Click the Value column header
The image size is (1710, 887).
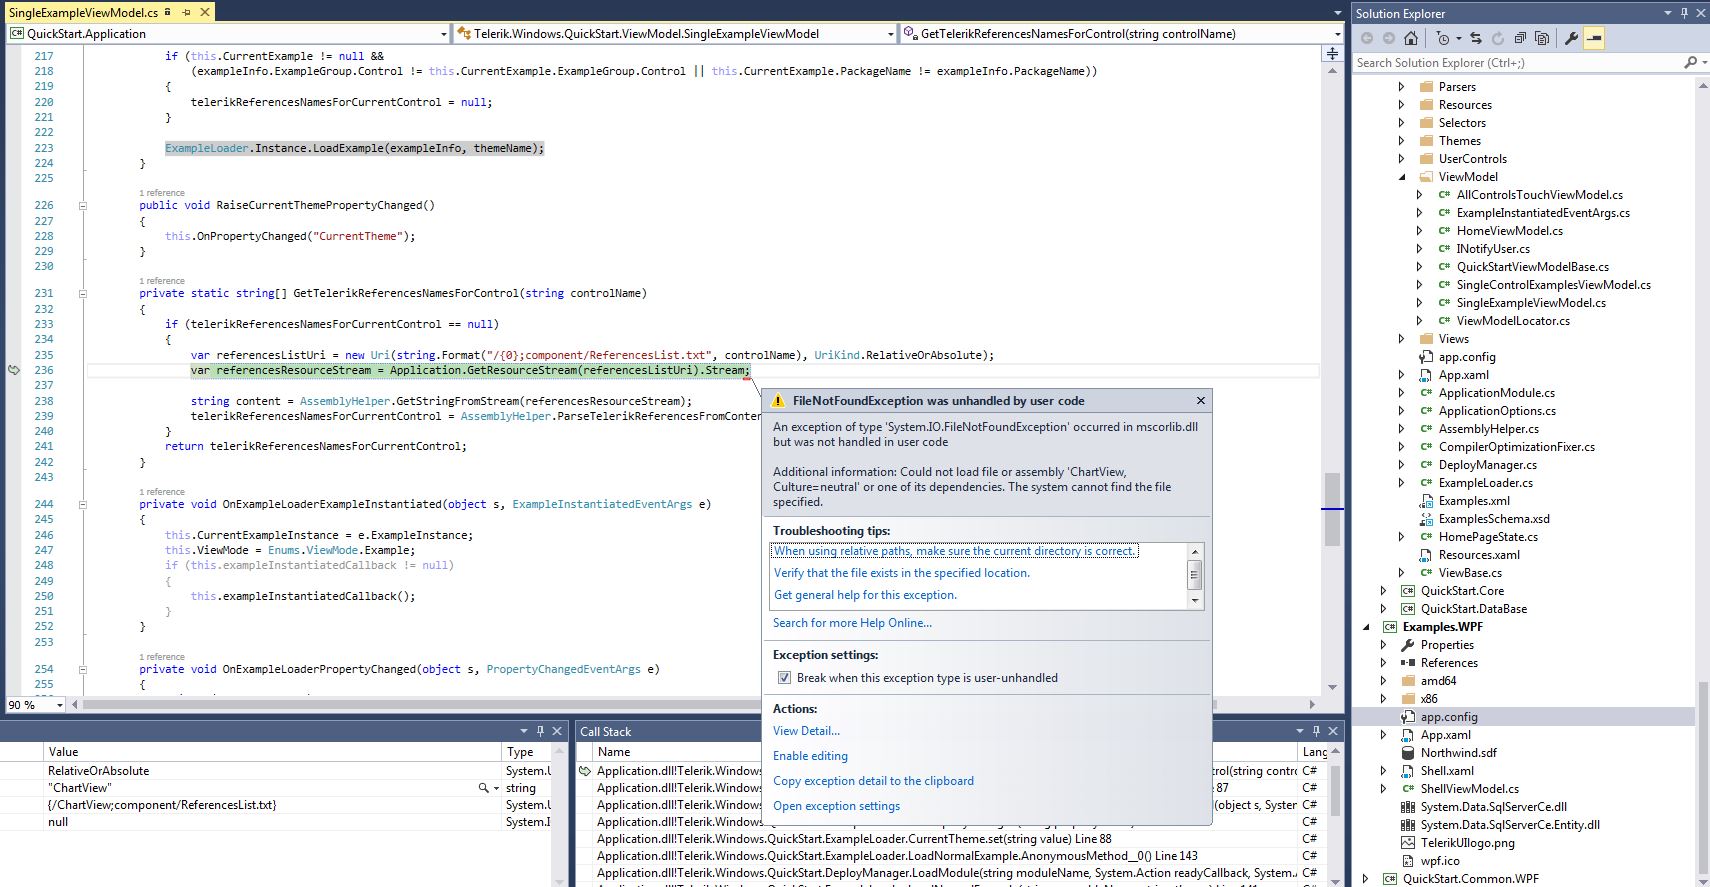tap(272, 752)
